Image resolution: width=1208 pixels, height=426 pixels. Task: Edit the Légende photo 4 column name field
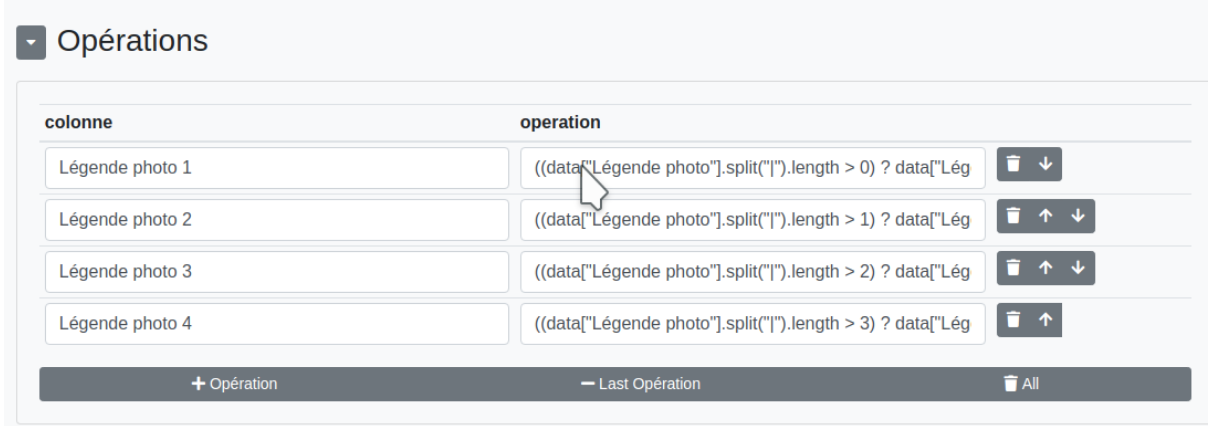click(276, 324)
